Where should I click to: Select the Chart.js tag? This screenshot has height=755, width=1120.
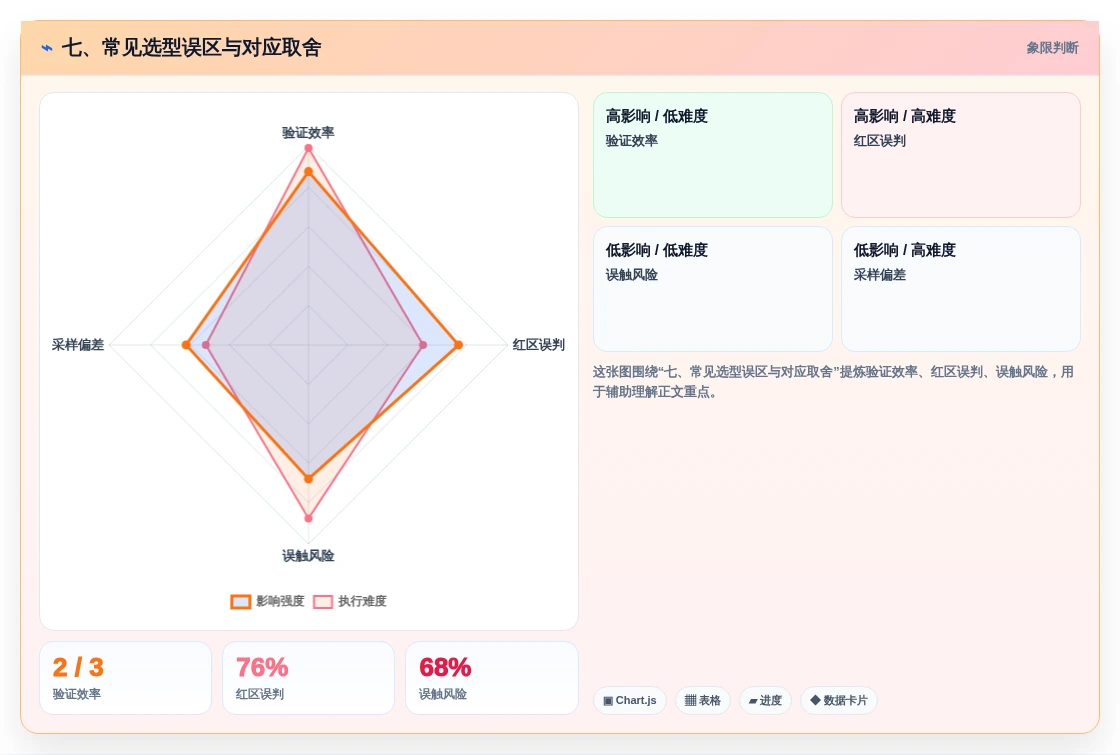630,701
